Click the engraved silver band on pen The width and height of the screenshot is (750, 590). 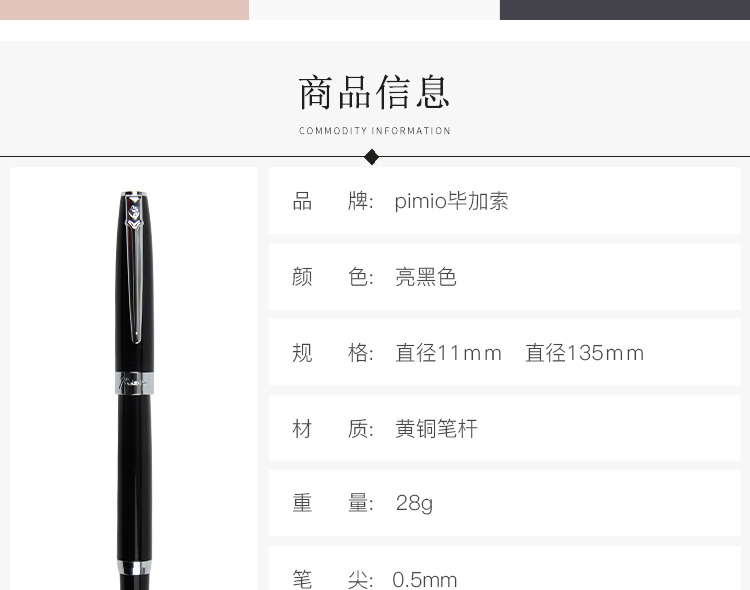tap(134, 382)
